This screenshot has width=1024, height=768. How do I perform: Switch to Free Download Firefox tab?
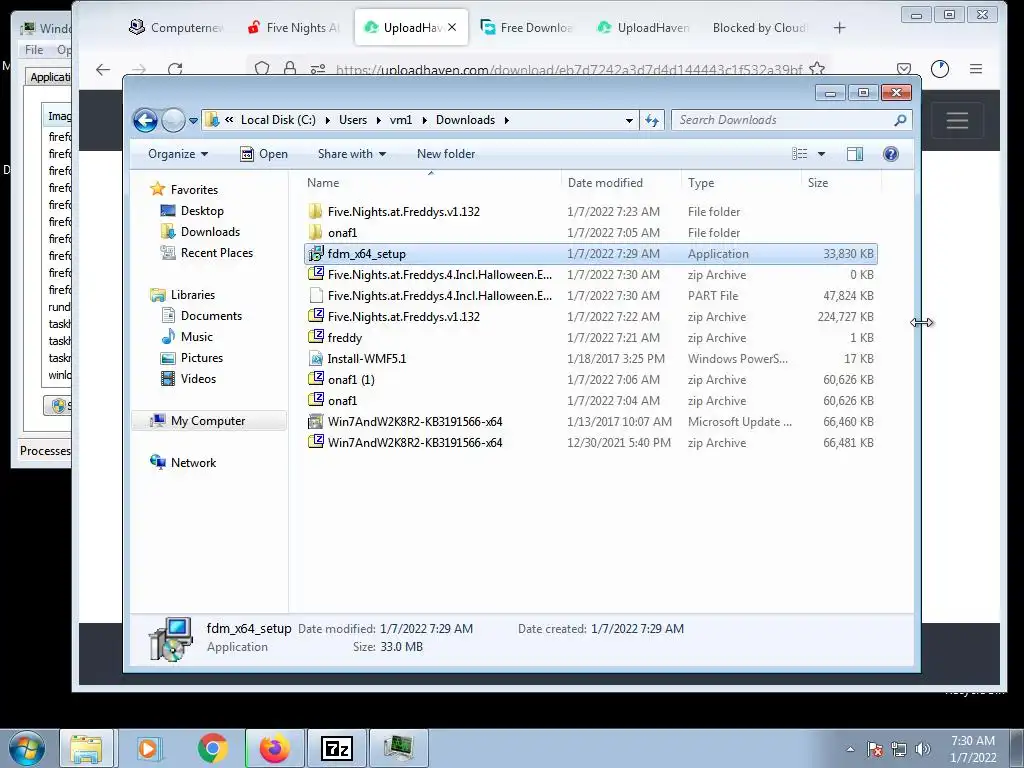coord(527,27)
